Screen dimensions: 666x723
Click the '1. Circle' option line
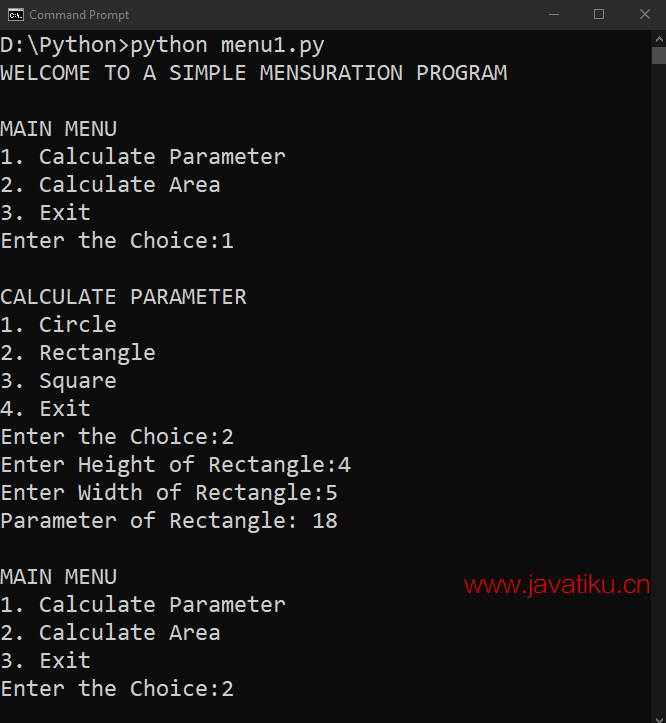coord(59,325)
